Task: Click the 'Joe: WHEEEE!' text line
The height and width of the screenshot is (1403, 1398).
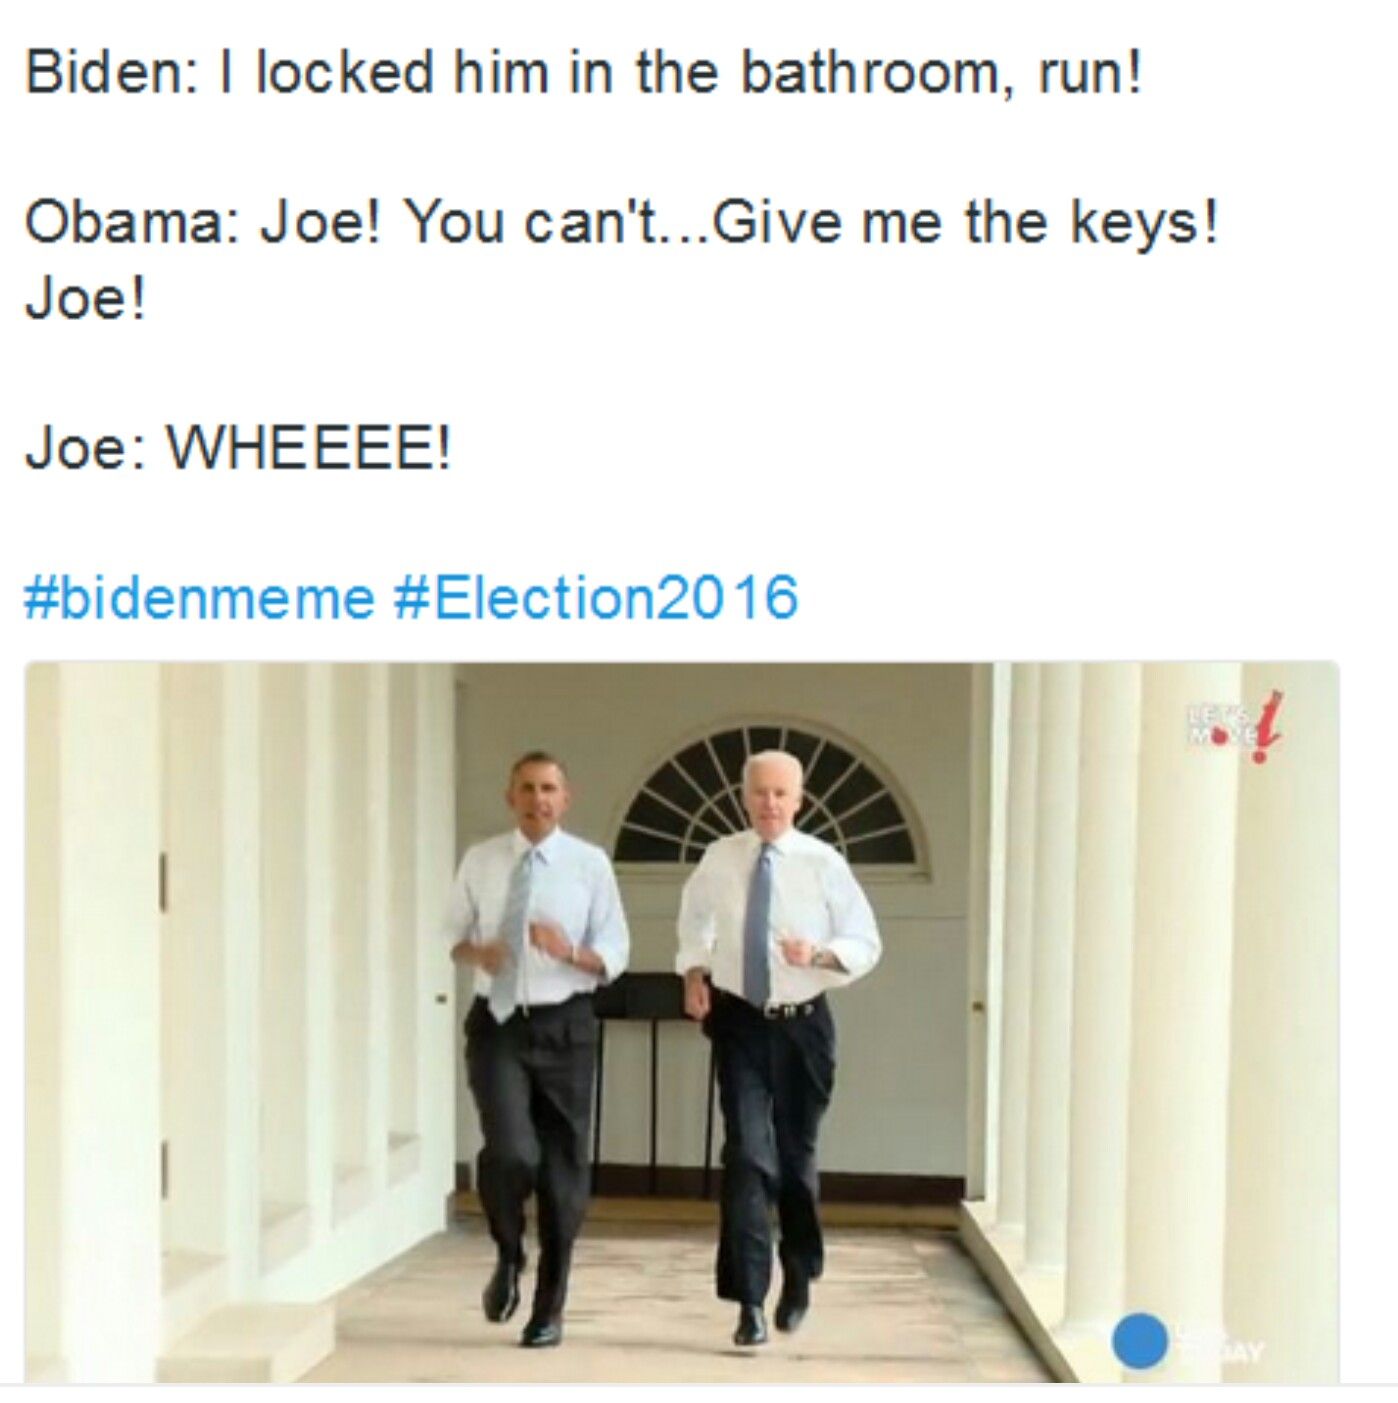Action: click(x=238, y=447)
